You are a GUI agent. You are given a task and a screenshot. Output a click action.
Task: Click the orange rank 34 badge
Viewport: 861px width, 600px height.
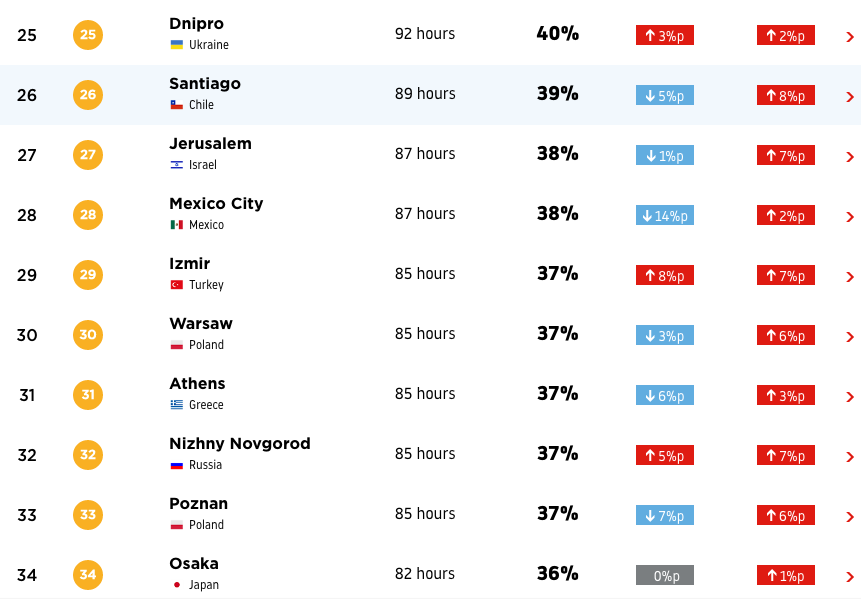(88, 575)
